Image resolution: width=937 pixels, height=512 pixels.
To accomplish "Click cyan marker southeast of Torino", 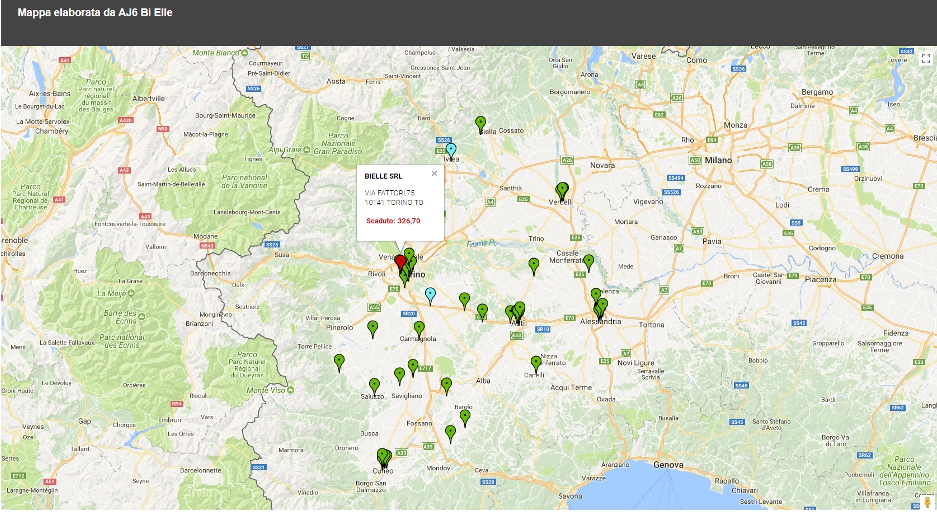I will tap(430, 295).
